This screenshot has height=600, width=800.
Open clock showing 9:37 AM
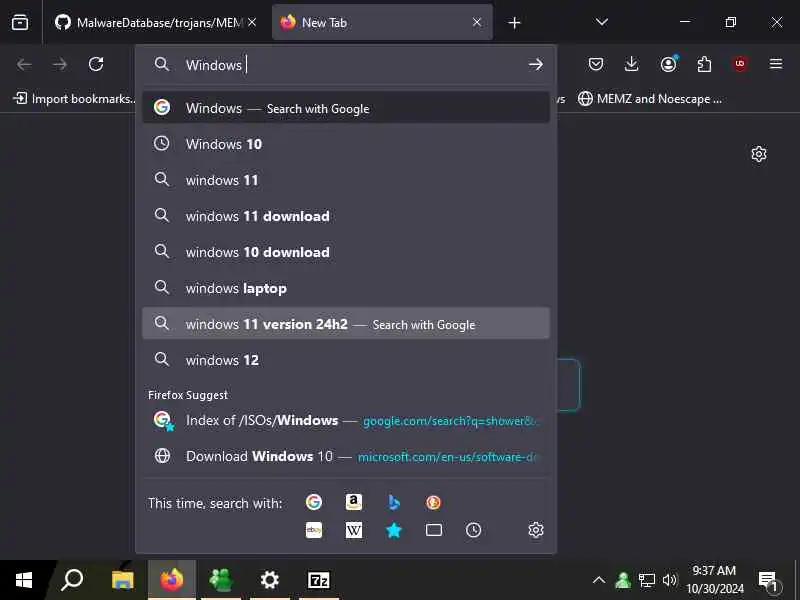tap(714, 580)
